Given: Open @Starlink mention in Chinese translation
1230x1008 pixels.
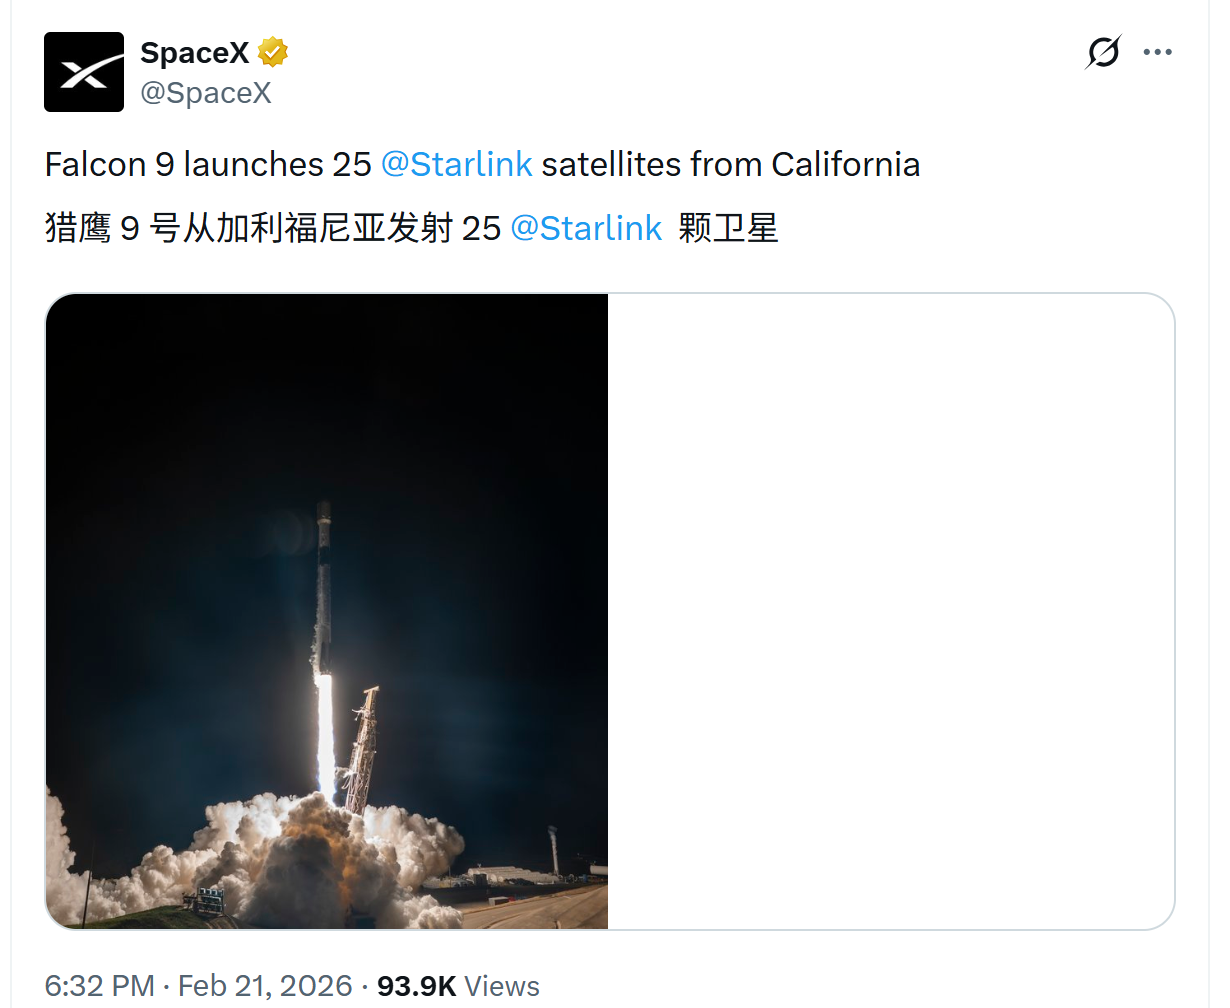Looking at the screenshot, I should tap(586, 228).
